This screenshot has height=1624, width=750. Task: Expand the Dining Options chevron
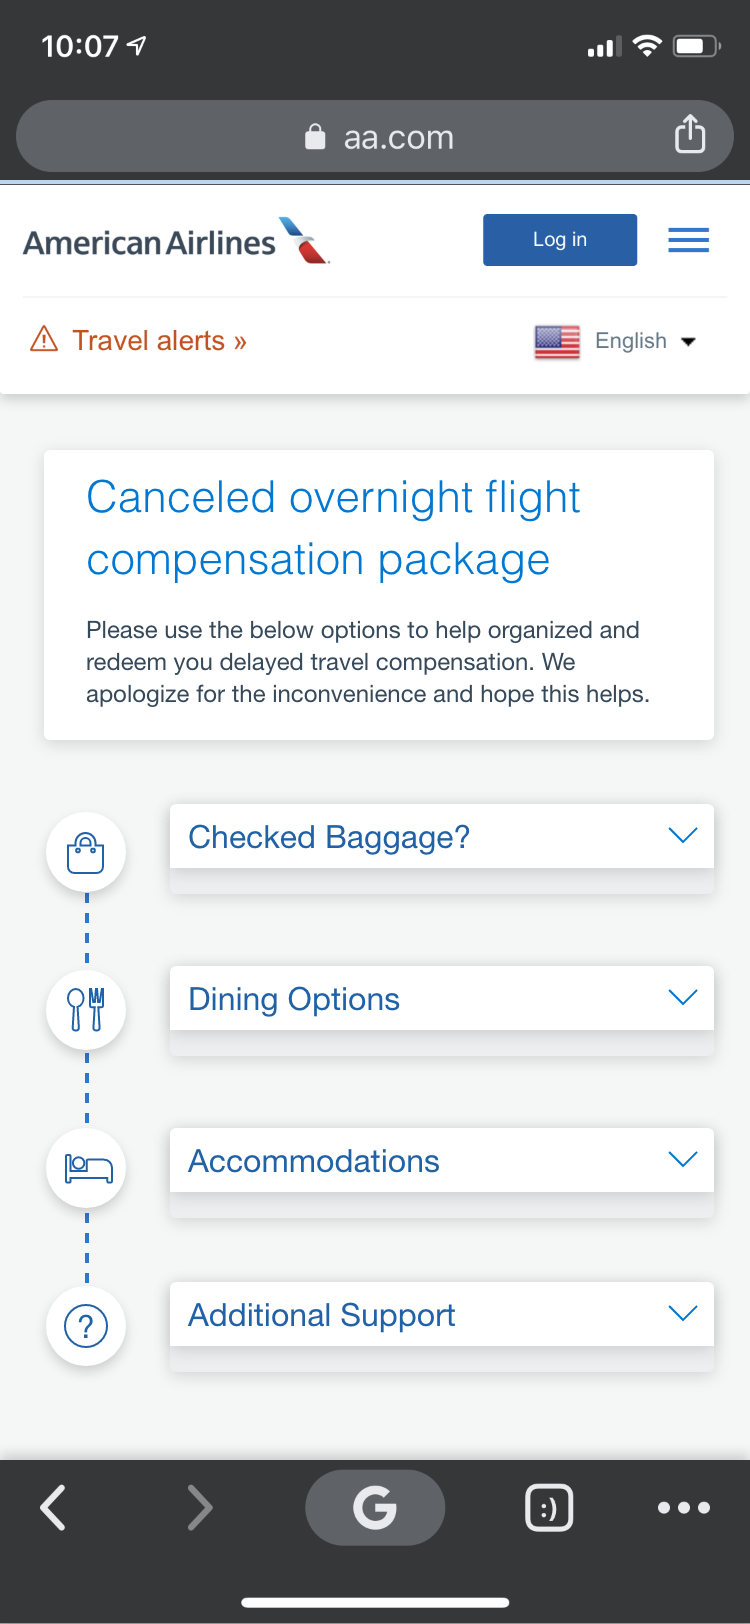point(682,997)
